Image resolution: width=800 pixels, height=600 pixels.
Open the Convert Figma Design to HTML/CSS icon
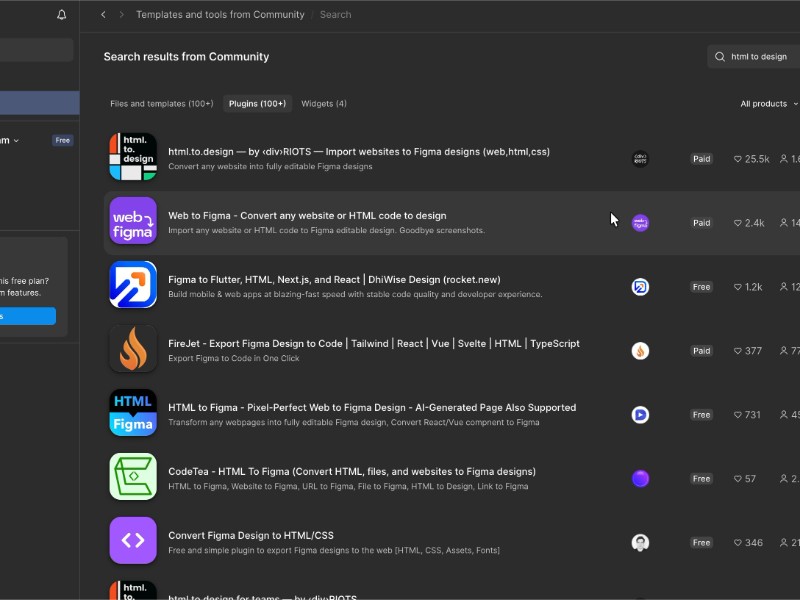[x=133, y=540]
